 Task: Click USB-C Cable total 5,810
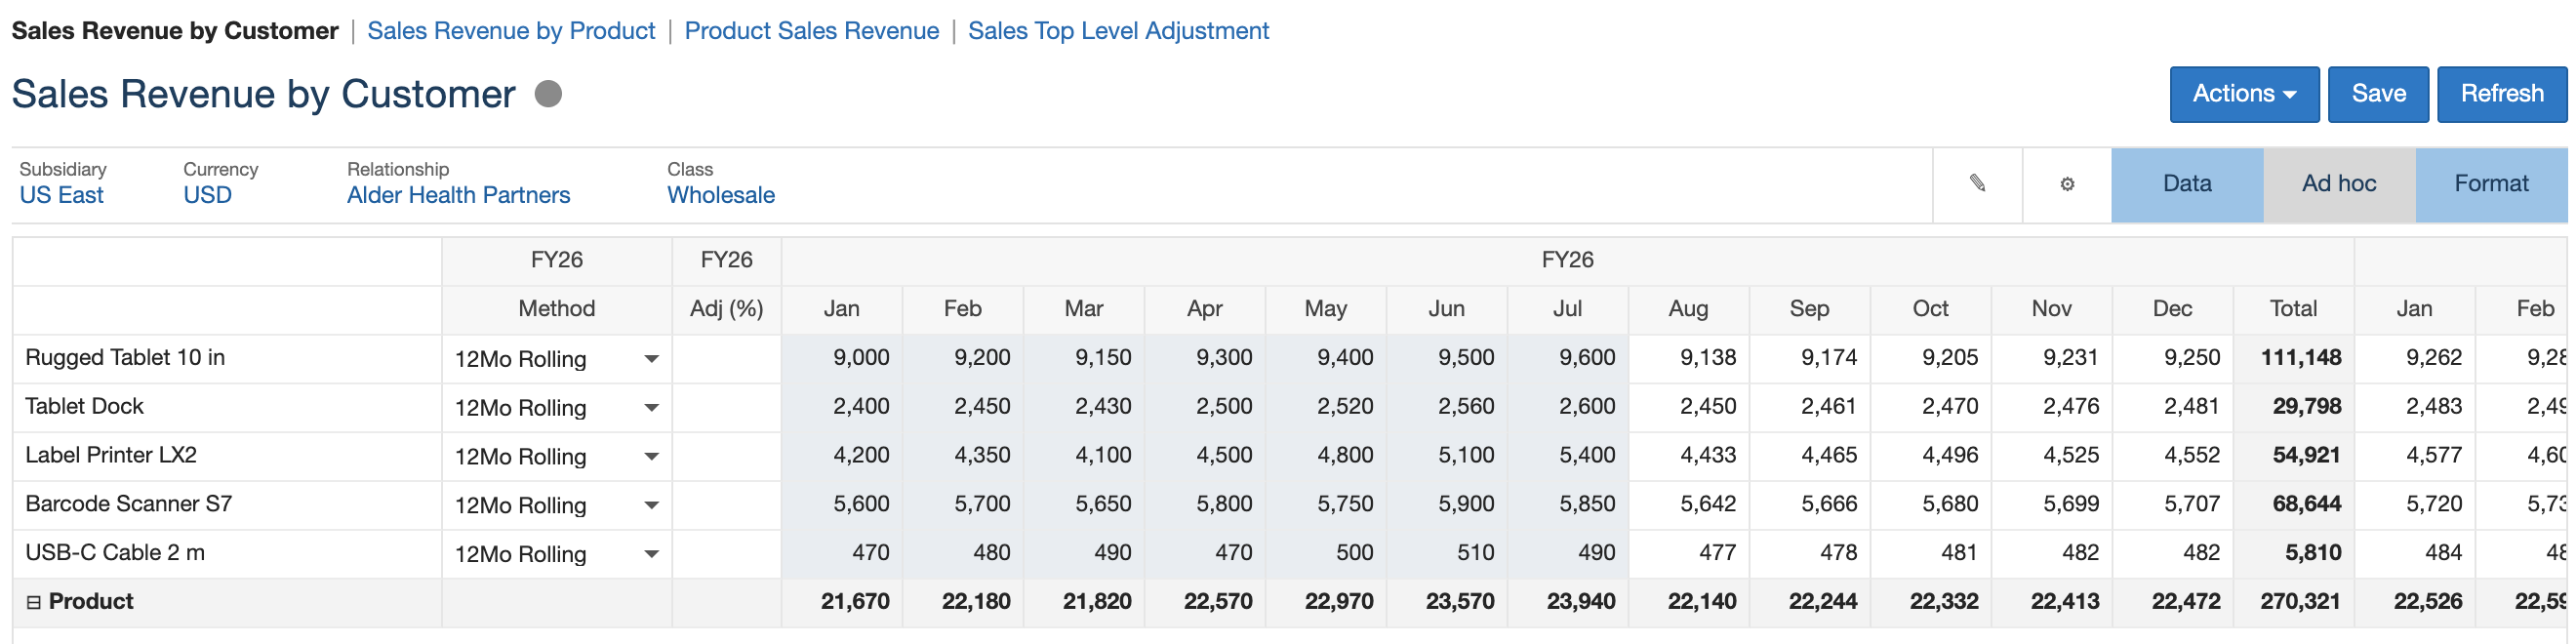pyautogui.click(x=2293, y=554)
